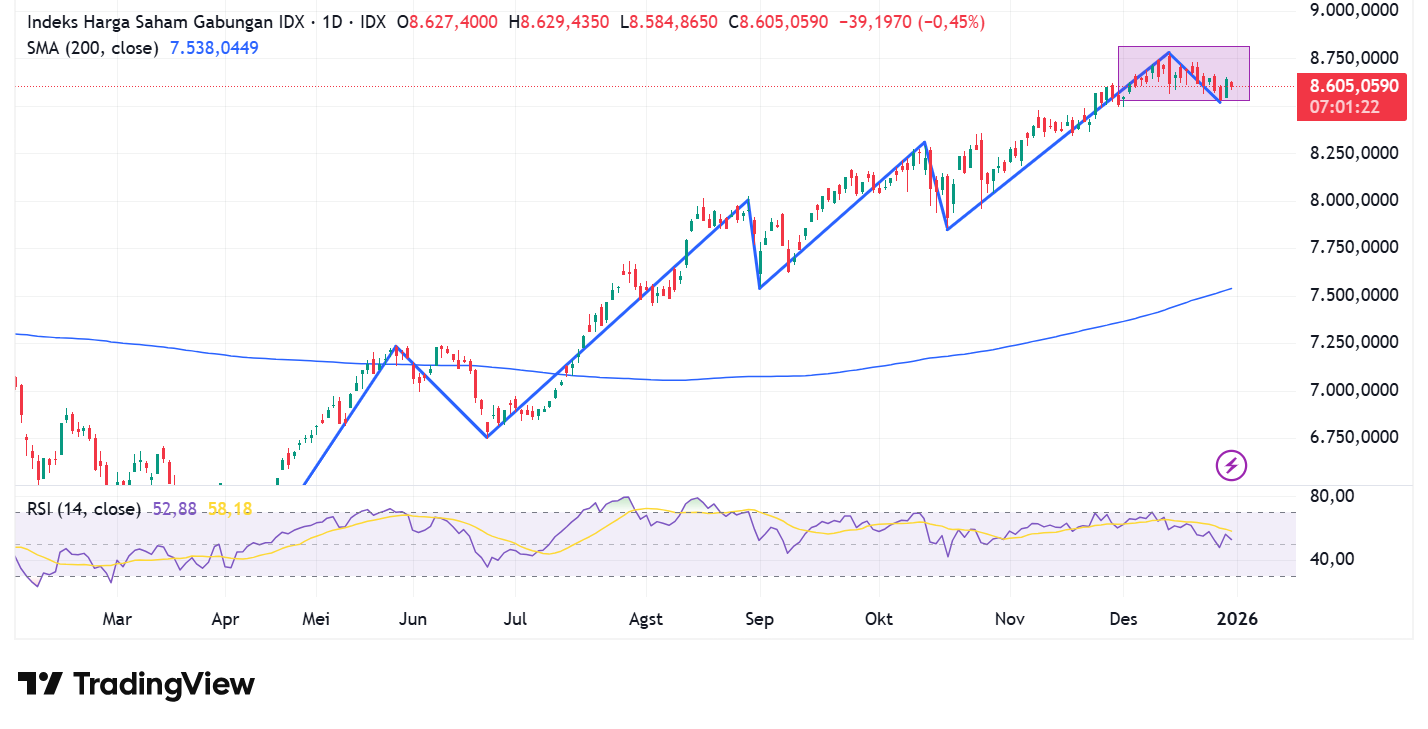Image resolution: width=1428 pixels, height=729 pixels.
Task: Select the blue SMA 200 line
Action: [x=900, y=364]
